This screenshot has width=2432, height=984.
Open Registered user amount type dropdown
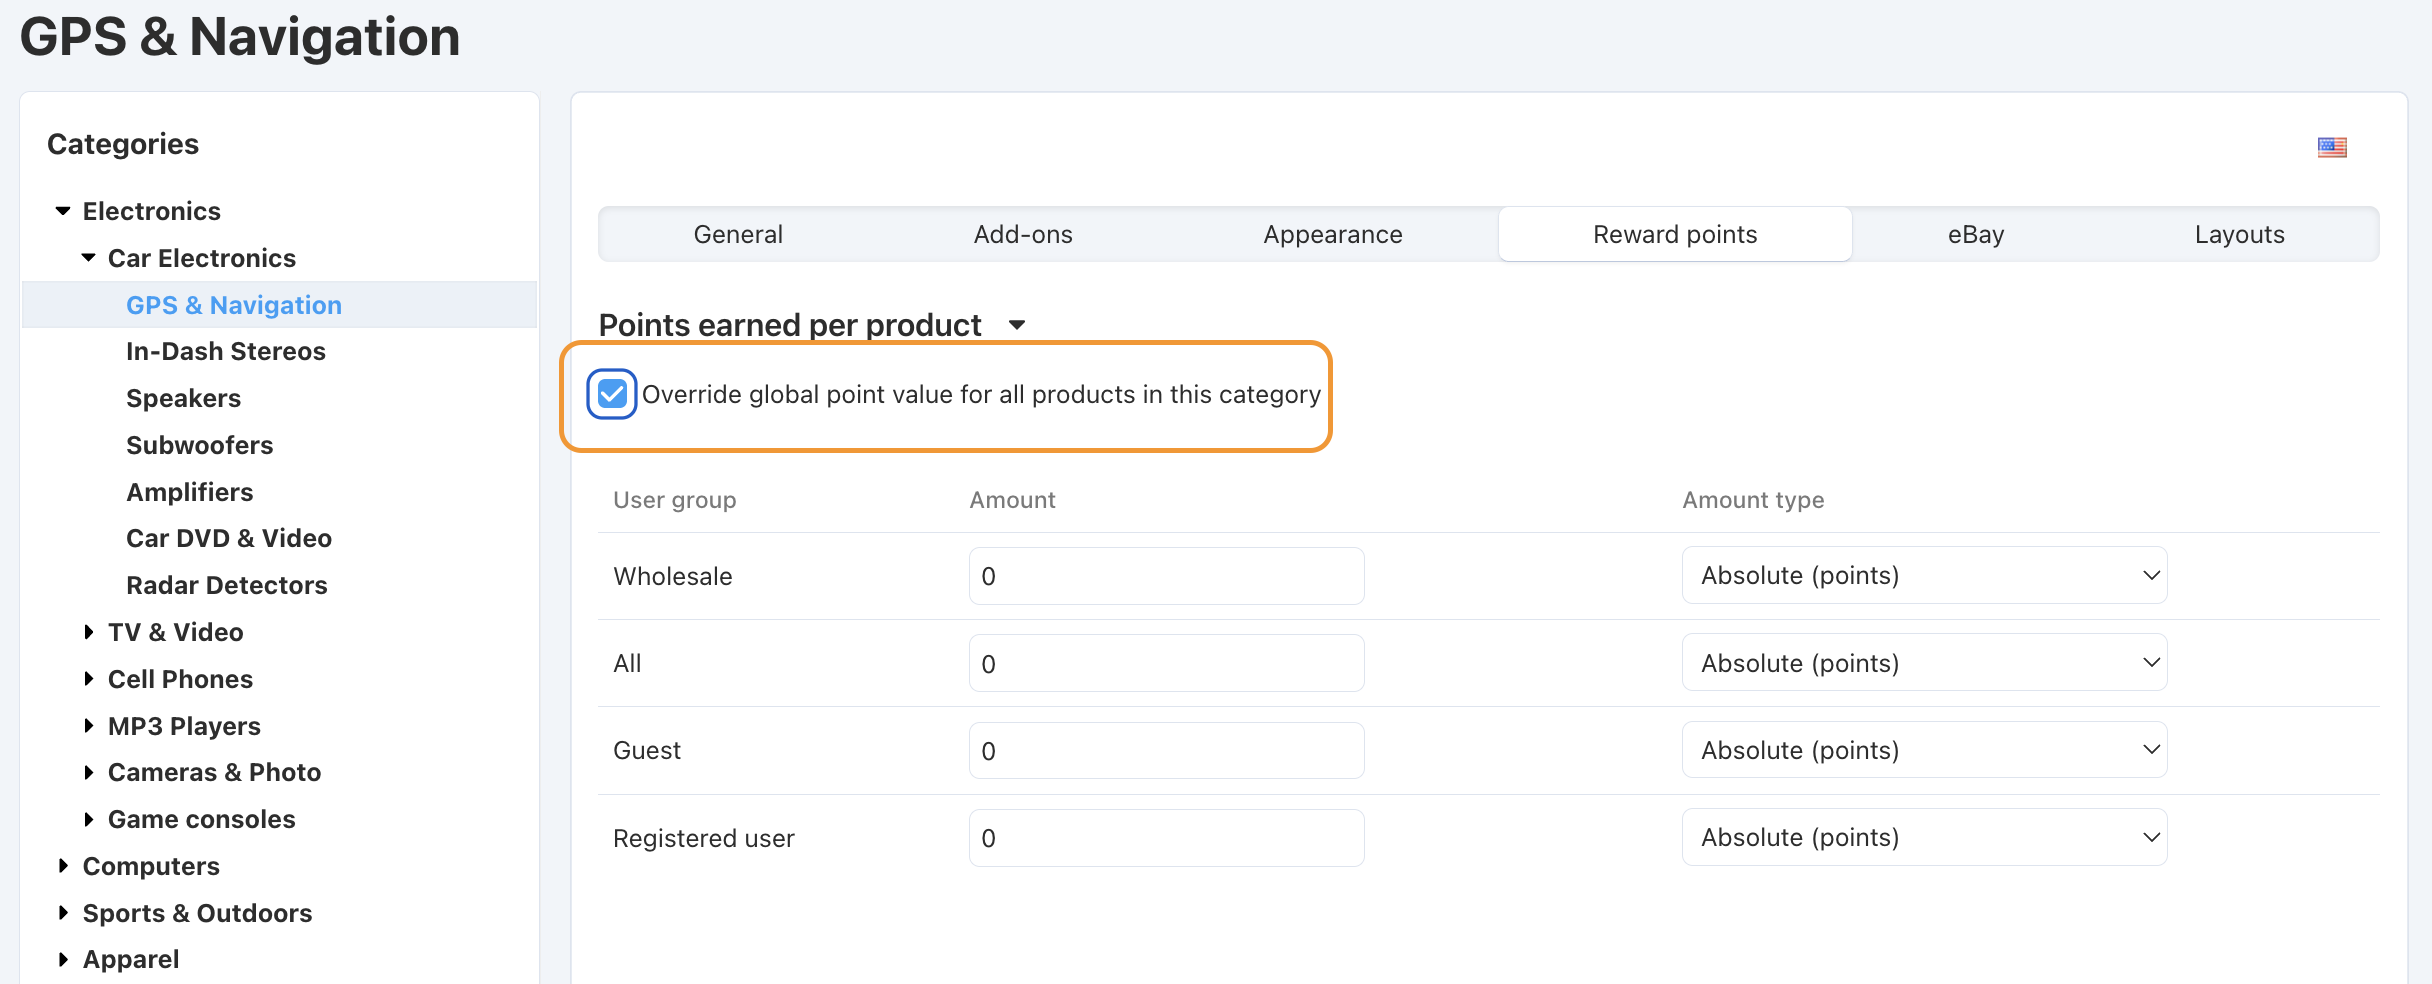[x=1924, y=837]
